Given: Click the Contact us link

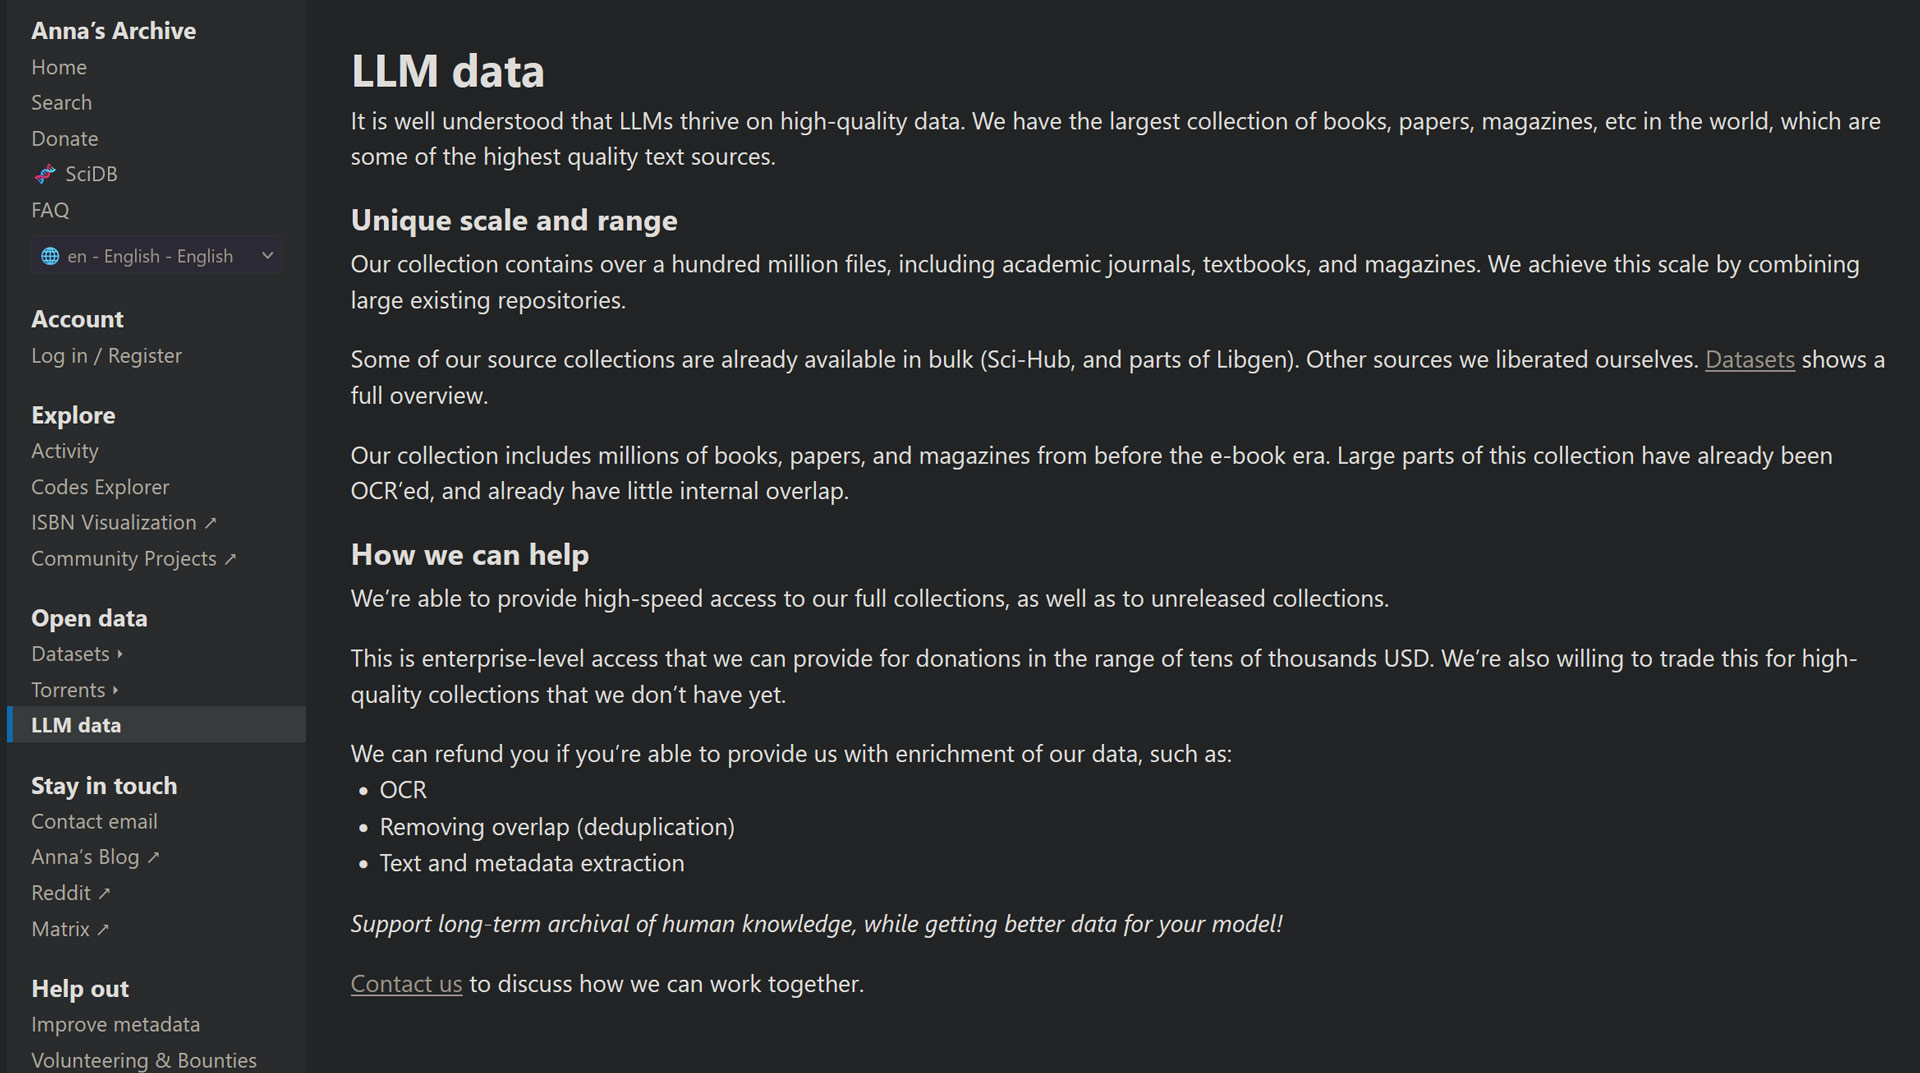Looking at the screenshot, I should (406, 984).
